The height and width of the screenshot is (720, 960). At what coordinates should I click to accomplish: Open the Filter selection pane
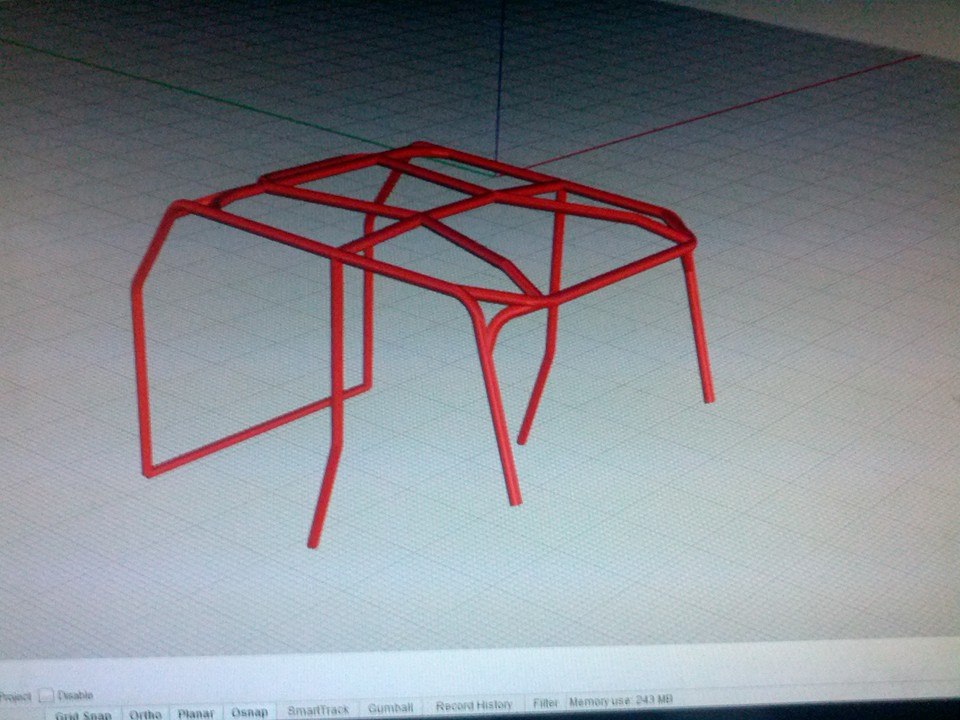(x=546, y=703)
